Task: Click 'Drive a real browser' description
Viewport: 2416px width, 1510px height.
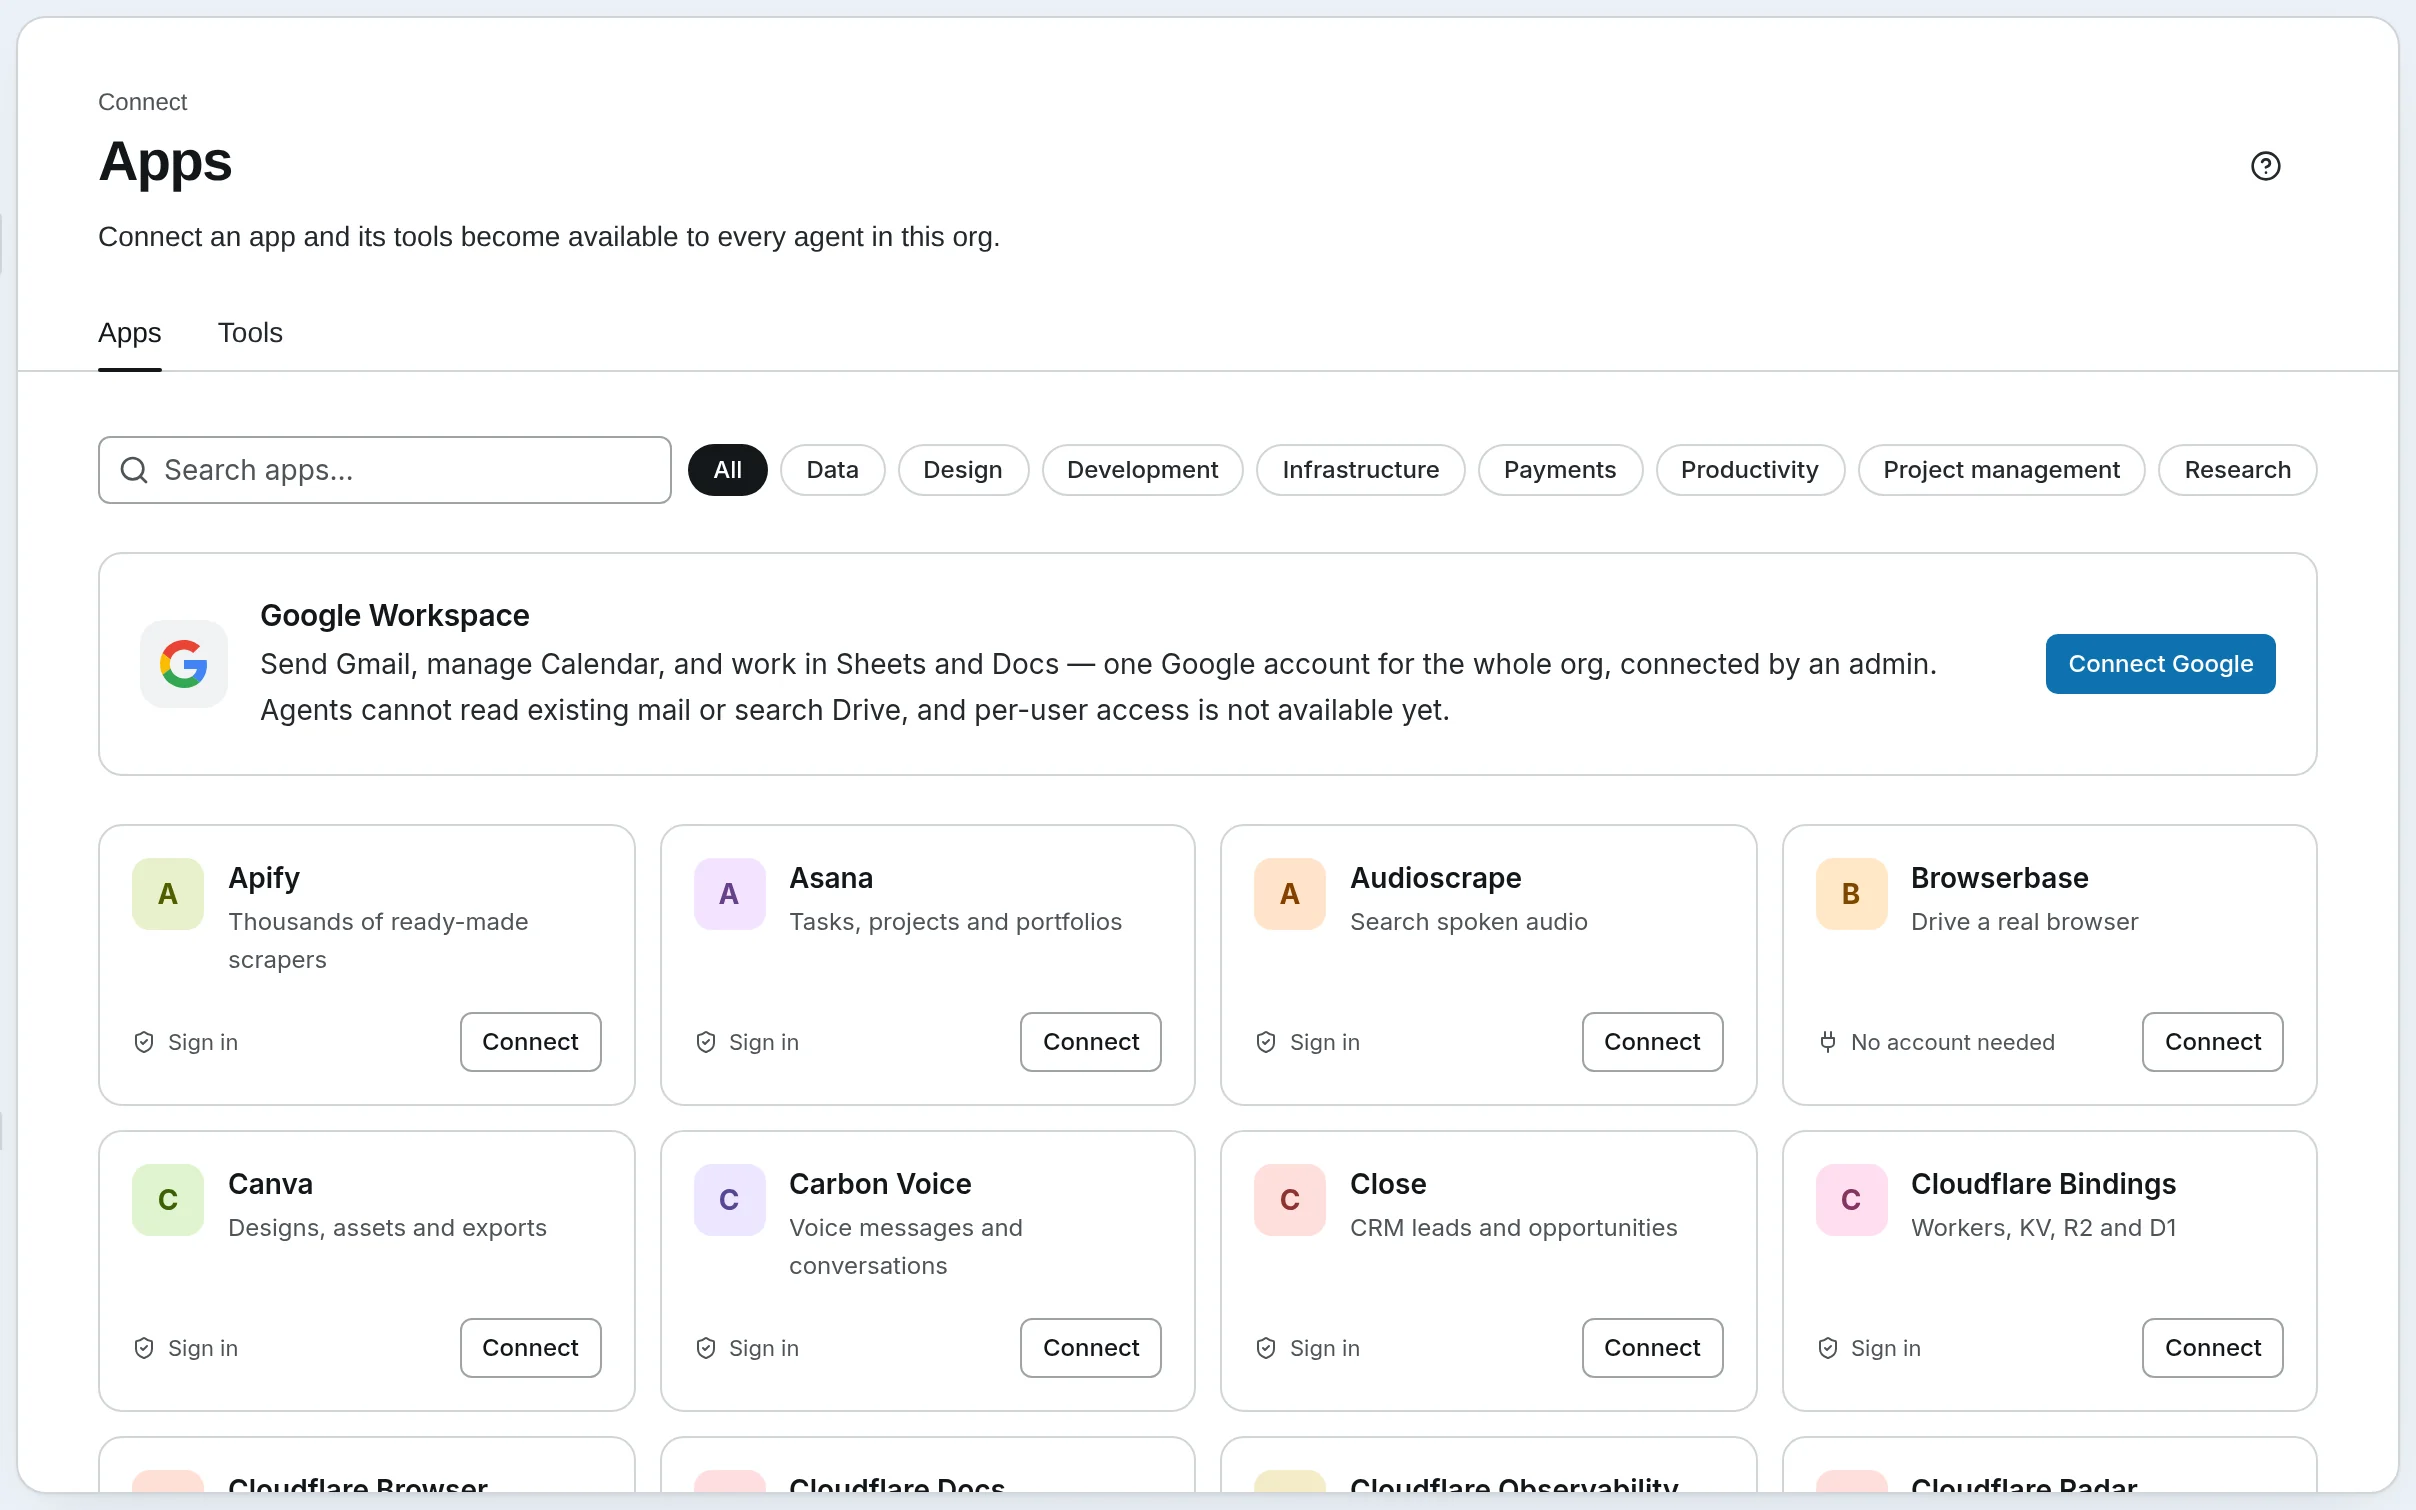Action: [x=2025, y=922]
